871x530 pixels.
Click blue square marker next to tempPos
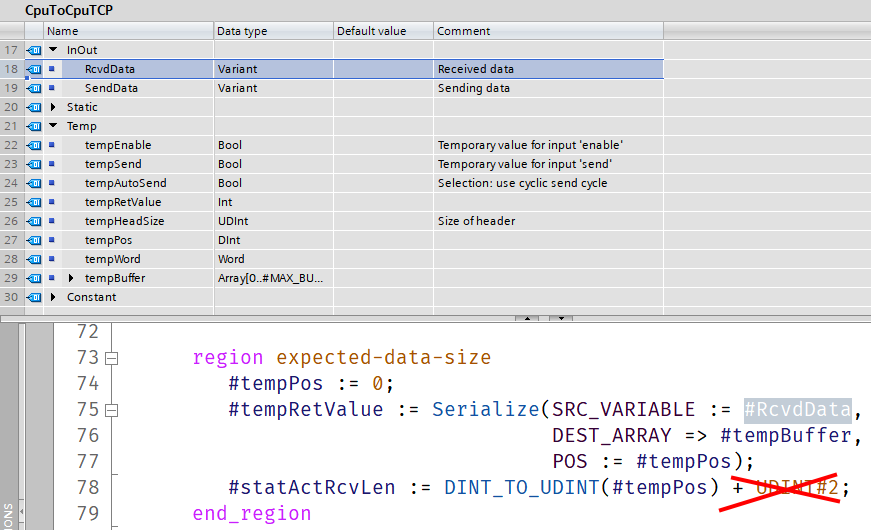coord(52,240)
